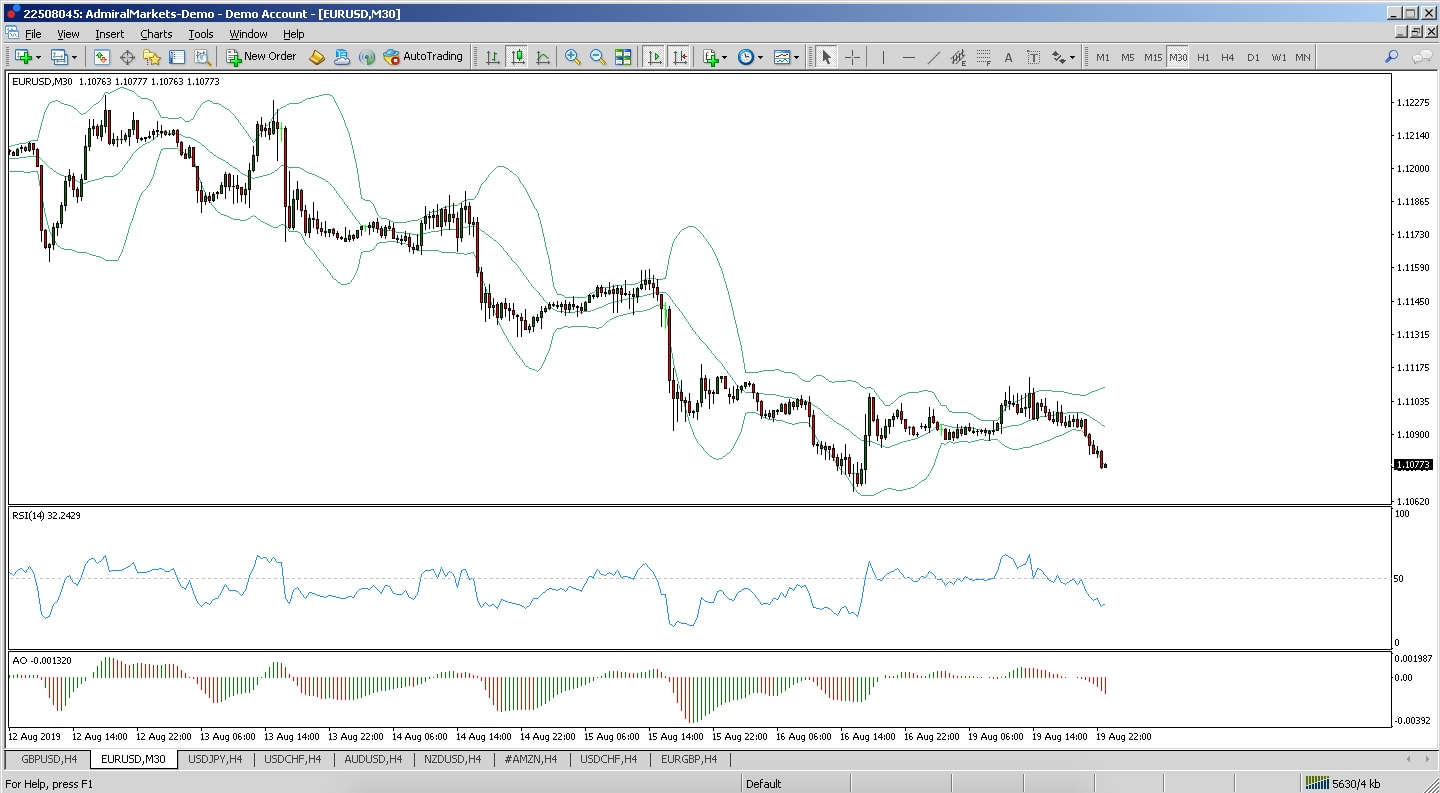The height and width of the screenshot is (793, 1440).
Task: Open the Charts menu
Action: pos(156,34)
